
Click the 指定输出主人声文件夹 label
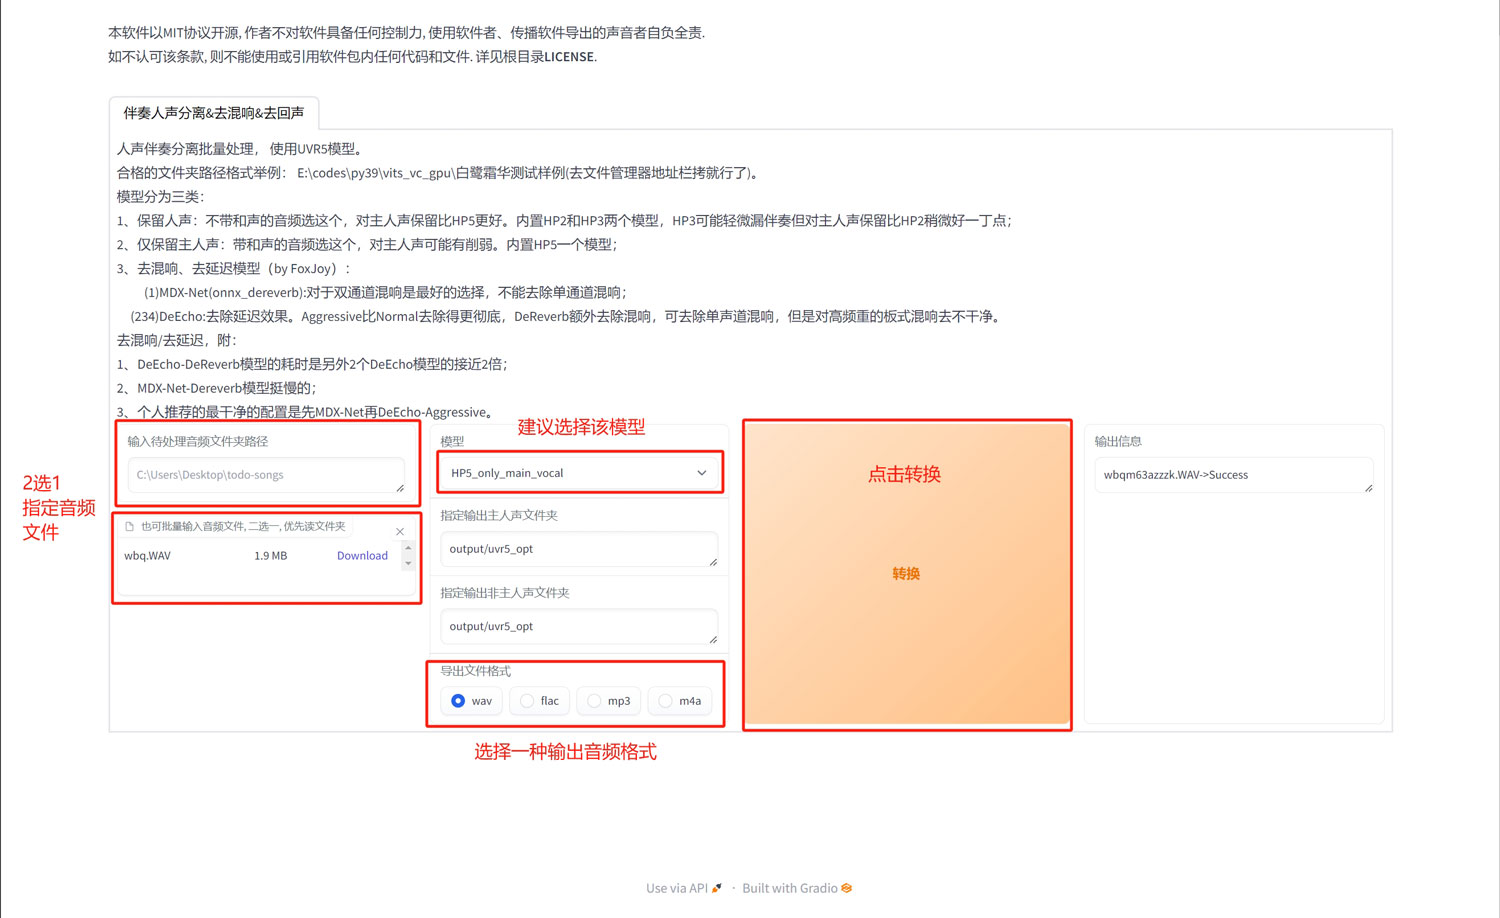(499, 516)
